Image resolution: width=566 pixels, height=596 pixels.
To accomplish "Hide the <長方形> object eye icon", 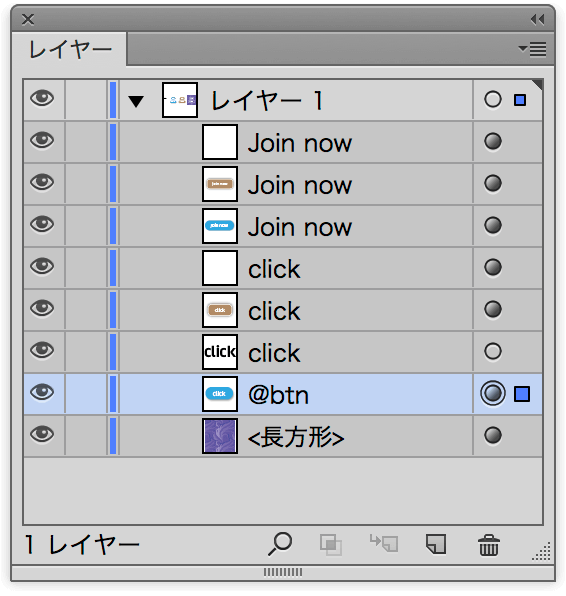I will (x=42, y=434).
